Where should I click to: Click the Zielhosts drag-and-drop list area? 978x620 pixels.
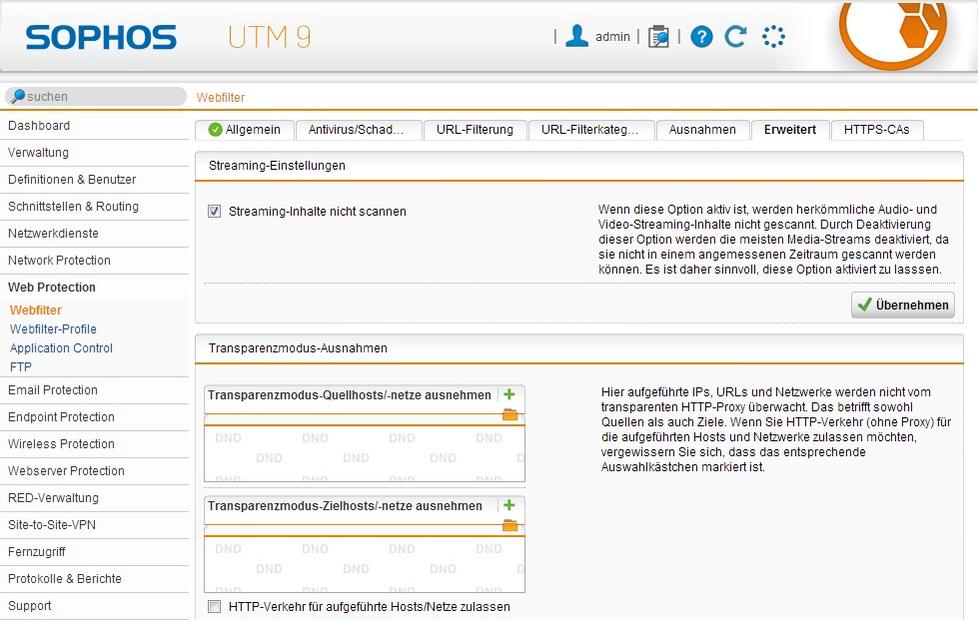click(x=364, y=564)
